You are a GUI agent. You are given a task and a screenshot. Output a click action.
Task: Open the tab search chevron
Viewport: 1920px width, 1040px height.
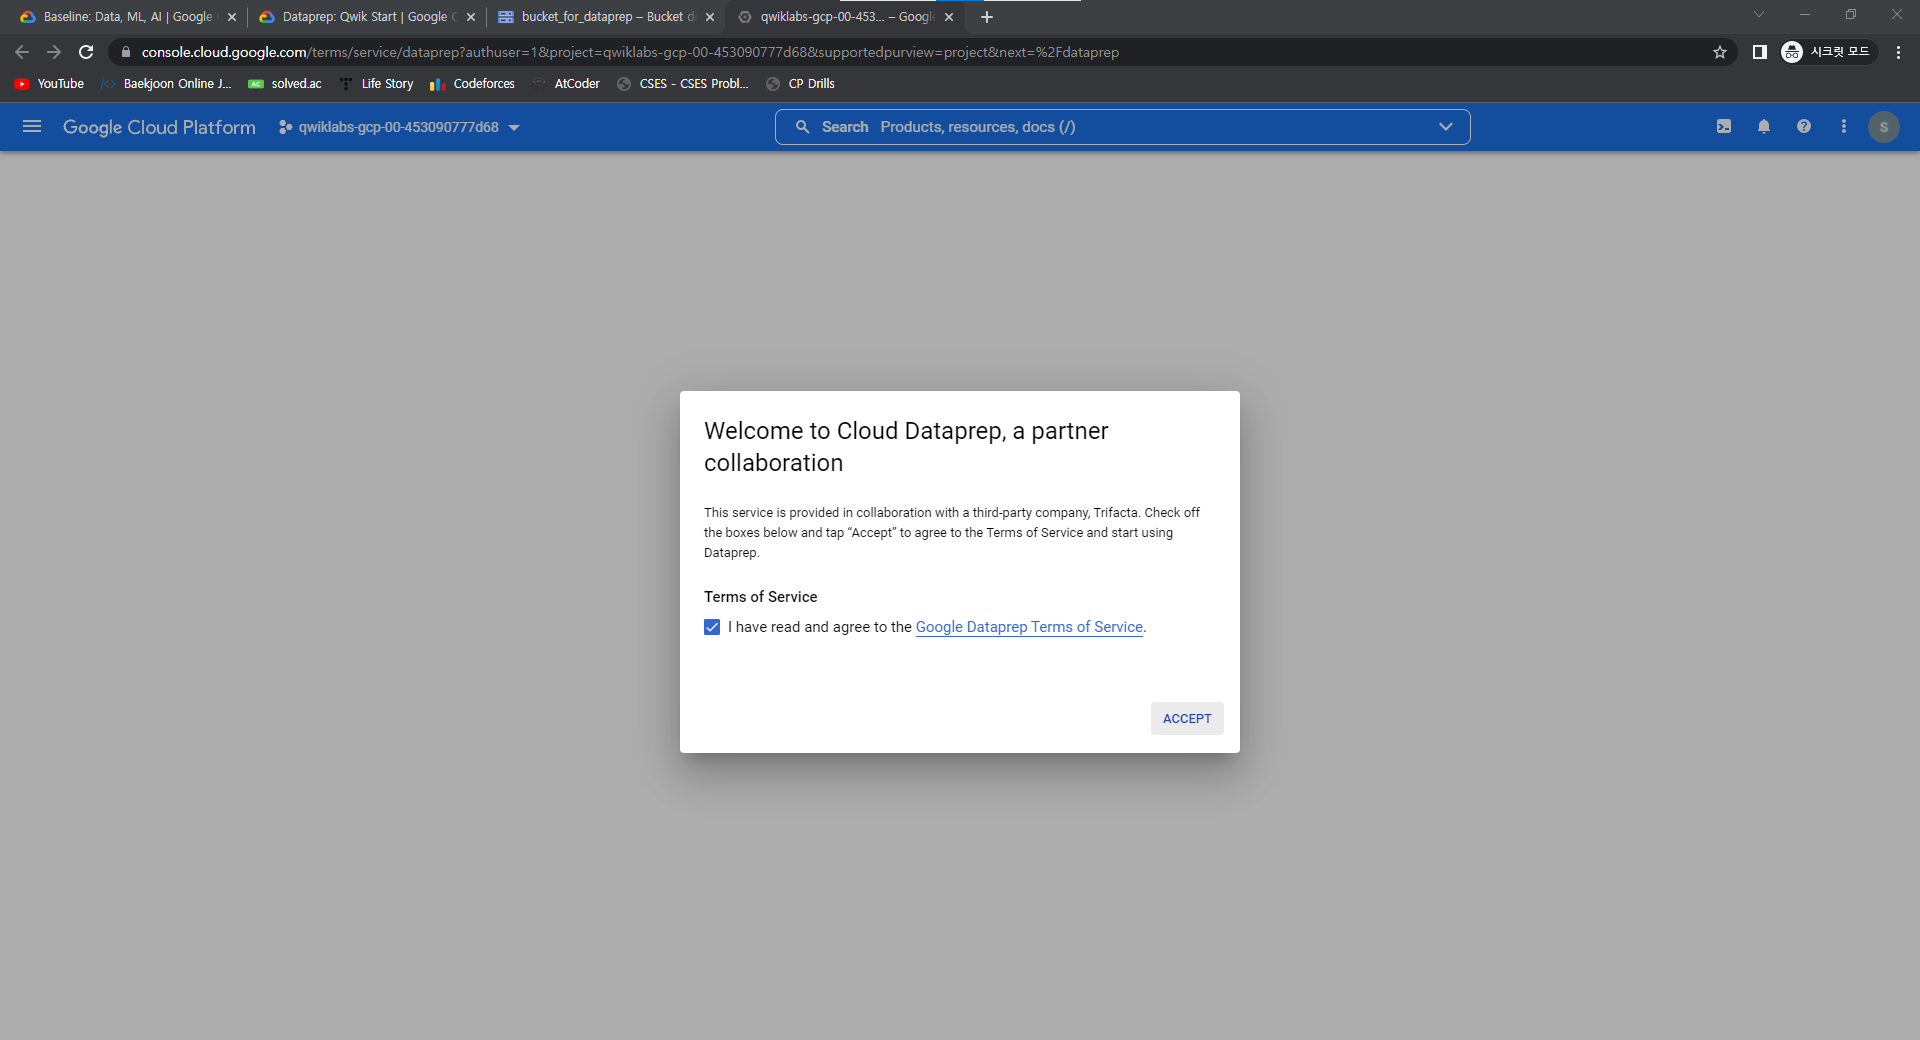[x=1759, y=14]
